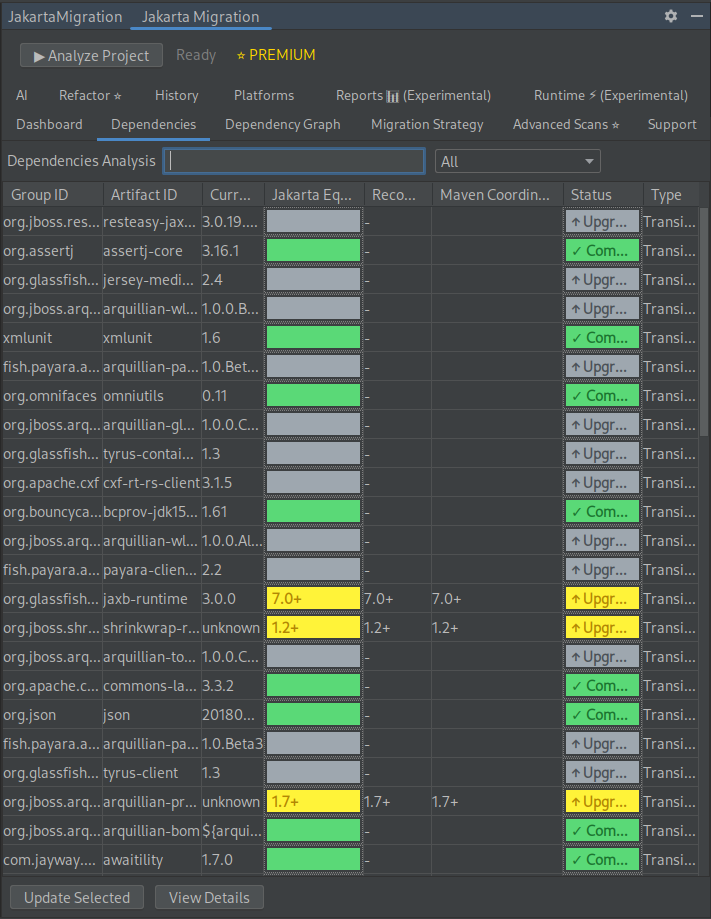Image resolution: width=711 pixels, height=919 pixels.
Task: Select the commons-la... artifact cell
Action: (152, 686)
